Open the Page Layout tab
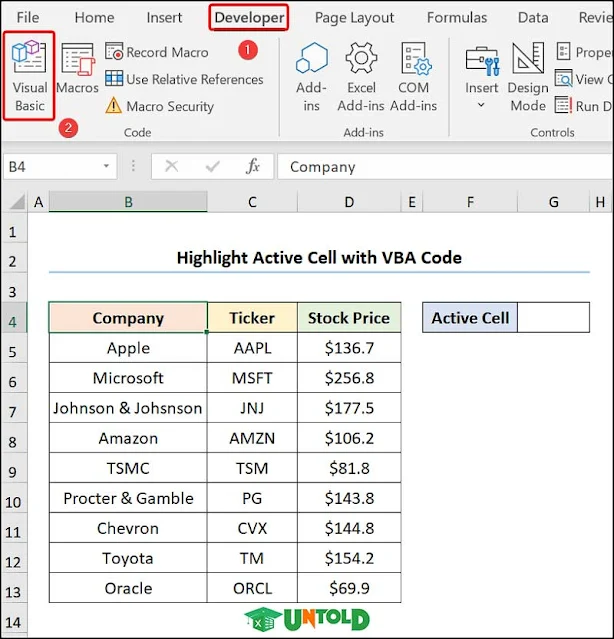Viewport: 614px width, 639px height. (x=354, y=18)
